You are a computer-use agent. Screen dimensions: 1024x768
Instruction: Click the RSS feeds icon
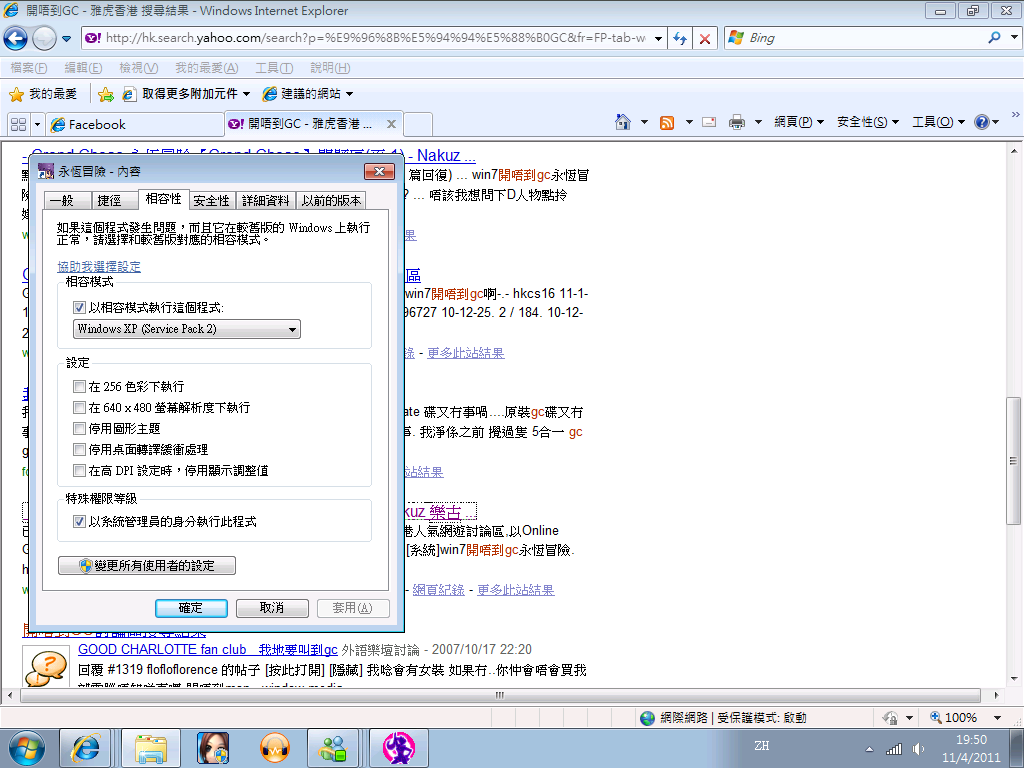pyautogui.click(x=666, y=122)
